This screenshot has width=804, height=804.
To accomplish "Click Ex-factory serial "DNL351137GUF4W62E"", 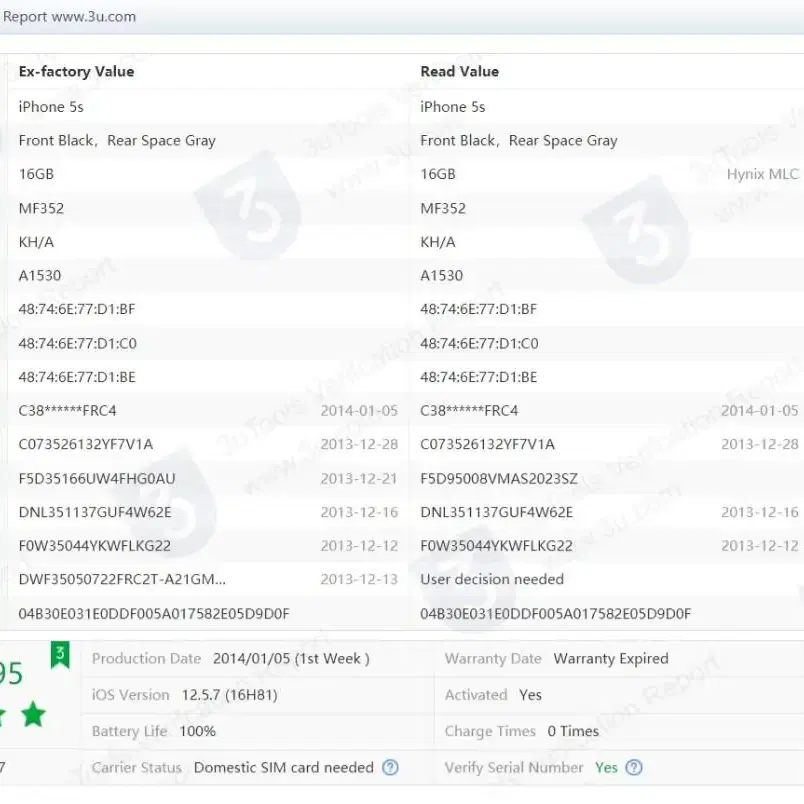I will click(95, 512).
